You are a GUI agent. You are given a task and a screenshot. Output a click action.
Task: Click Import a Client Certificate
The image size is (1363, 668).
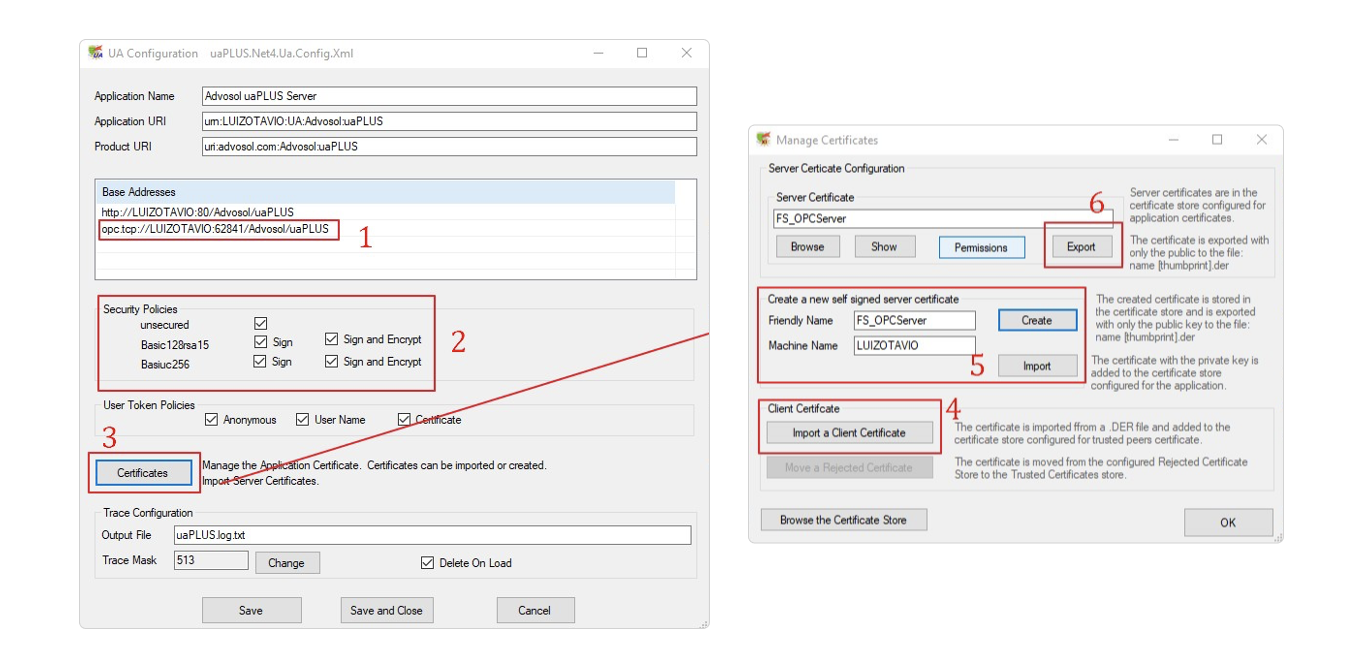(x=849, y=433)
